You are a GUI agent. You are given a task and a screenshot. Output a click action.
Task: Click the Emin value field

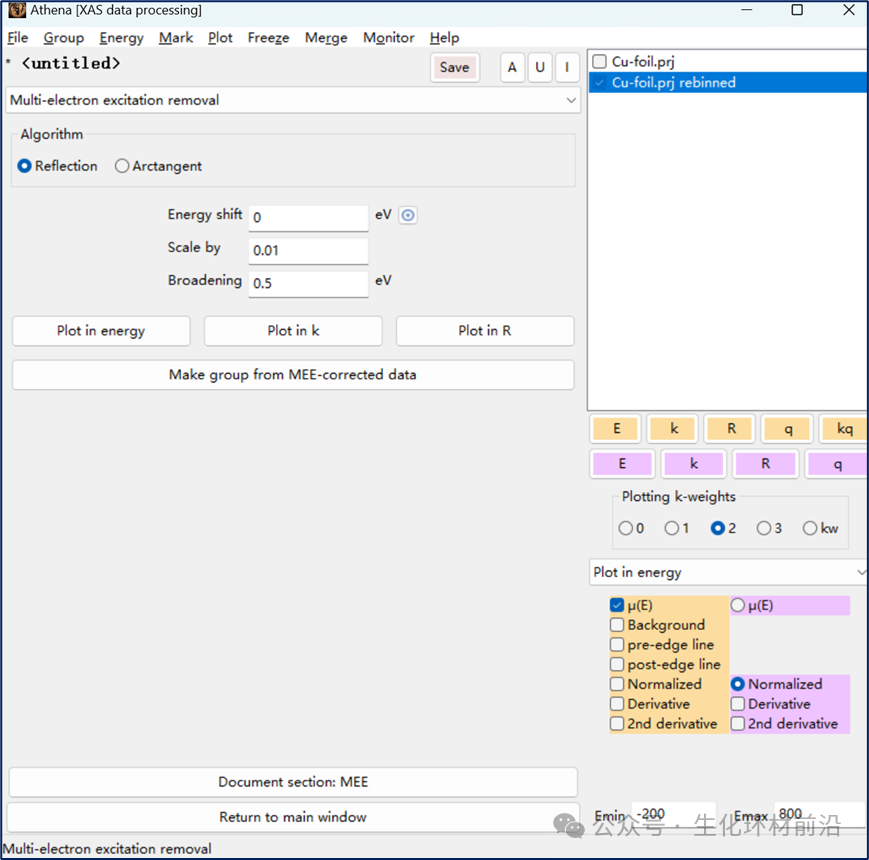(674, 815)
